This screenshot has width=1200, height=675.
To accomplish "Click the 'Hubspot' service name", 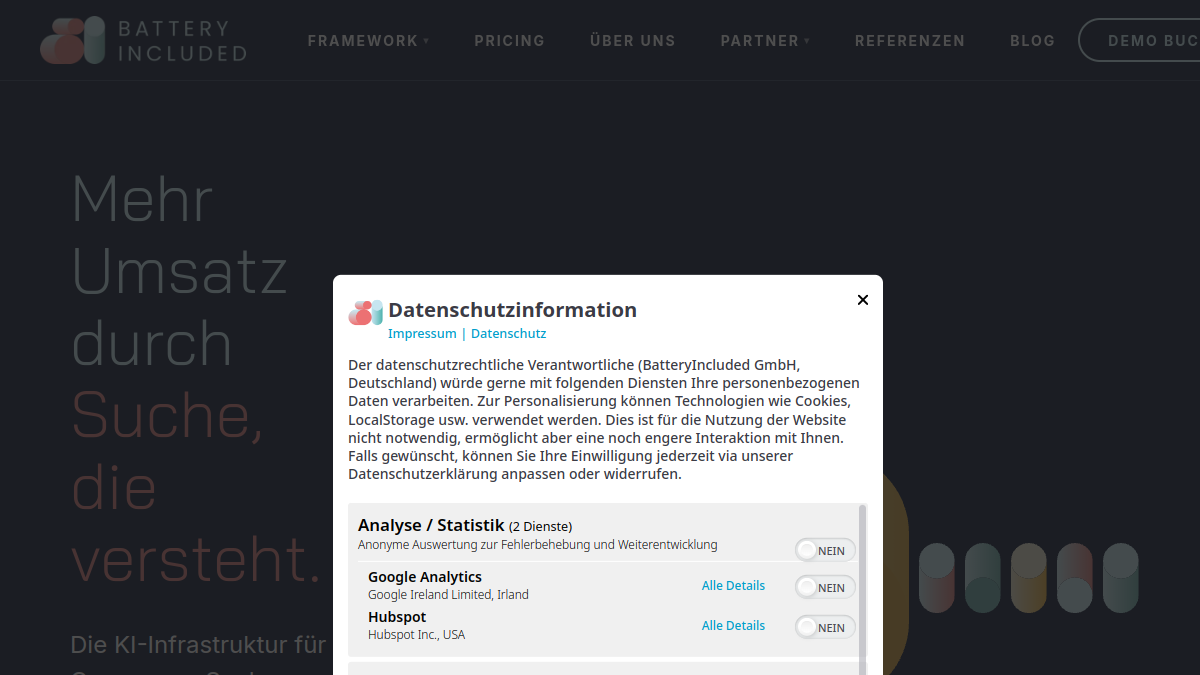I will point(397,617).
